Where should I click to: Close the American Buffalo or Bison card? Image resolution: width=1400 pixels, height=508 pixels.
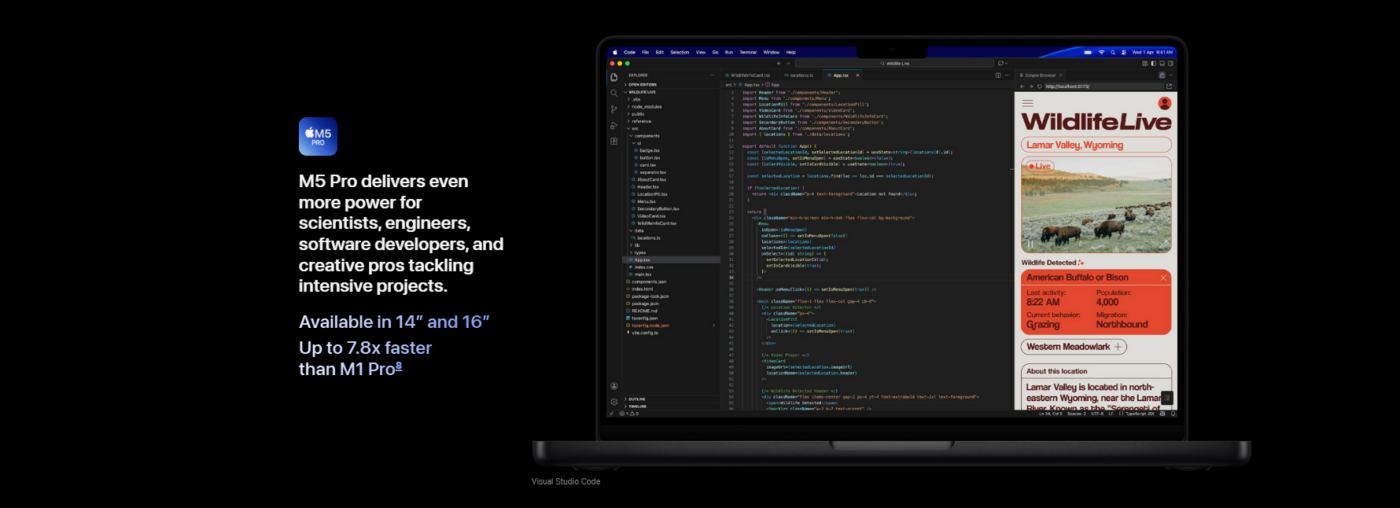(x=1163, y=277)
